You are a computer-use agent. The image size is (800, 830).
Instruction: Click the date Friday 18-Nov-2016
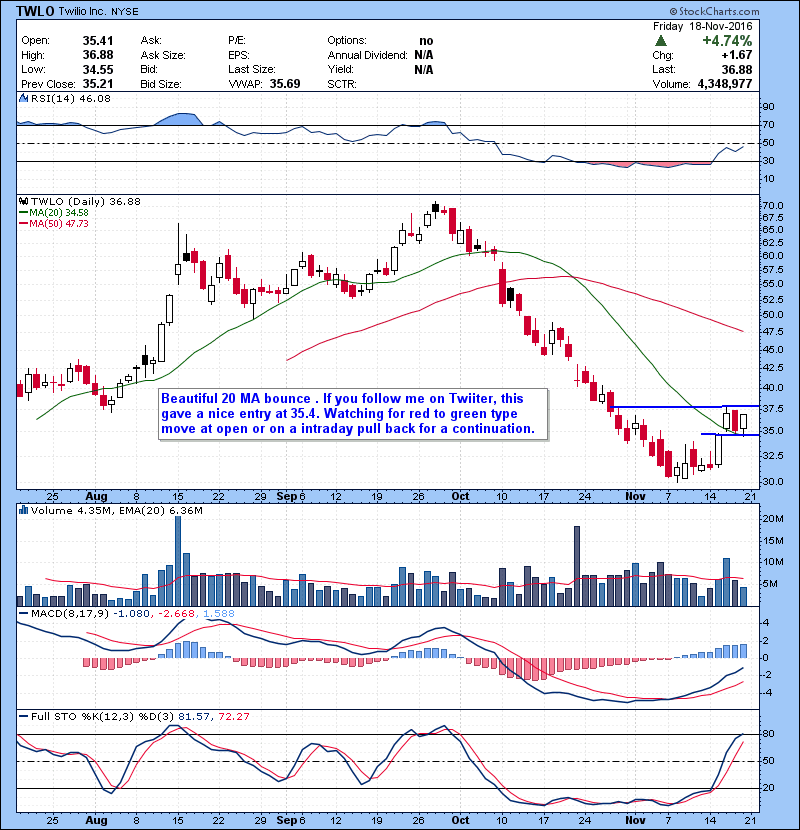coord(702,26)
